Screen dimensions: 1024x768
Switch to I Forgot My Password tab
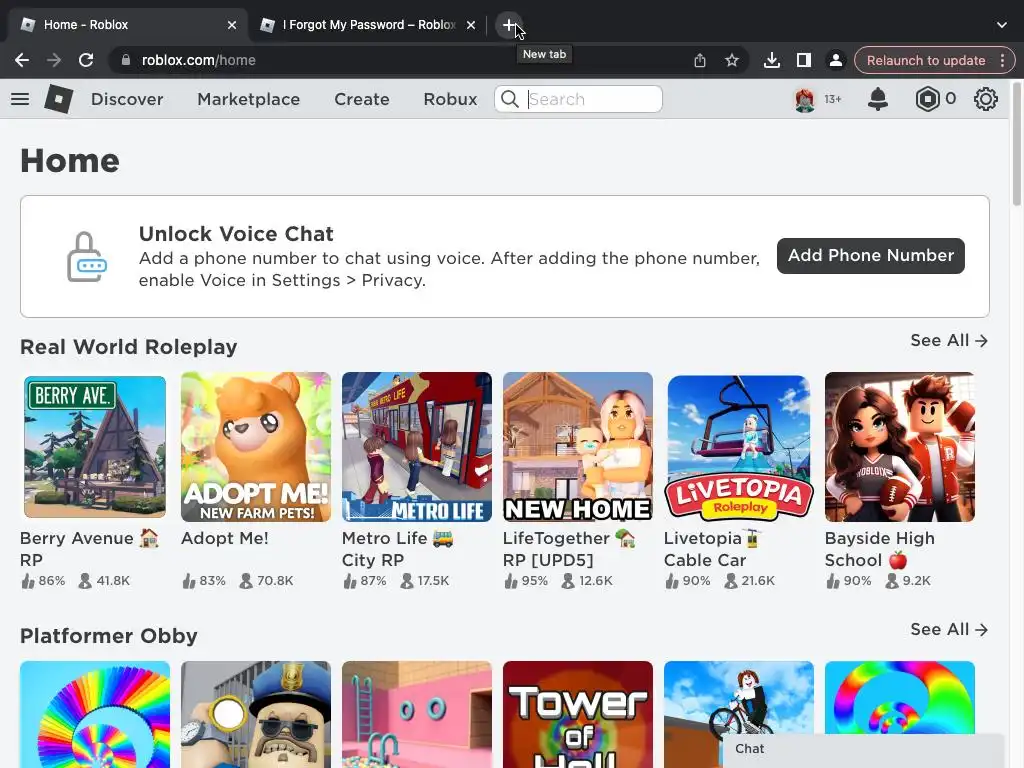coord(367,25)
